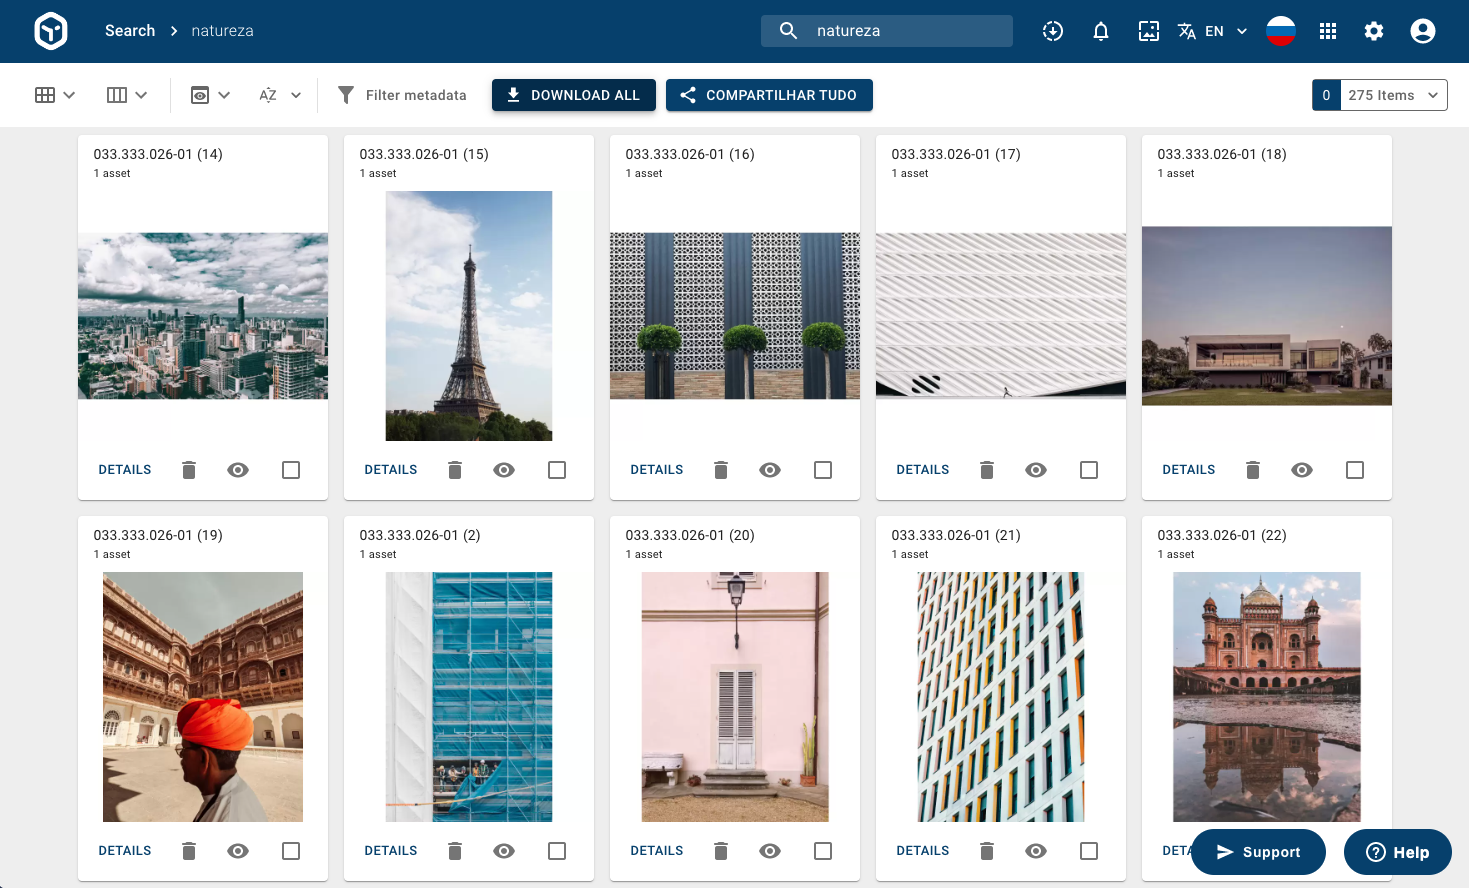Screen dimensions: 1469x888
Task: Open the A-Z sort order dropdown
Action: 280,95
